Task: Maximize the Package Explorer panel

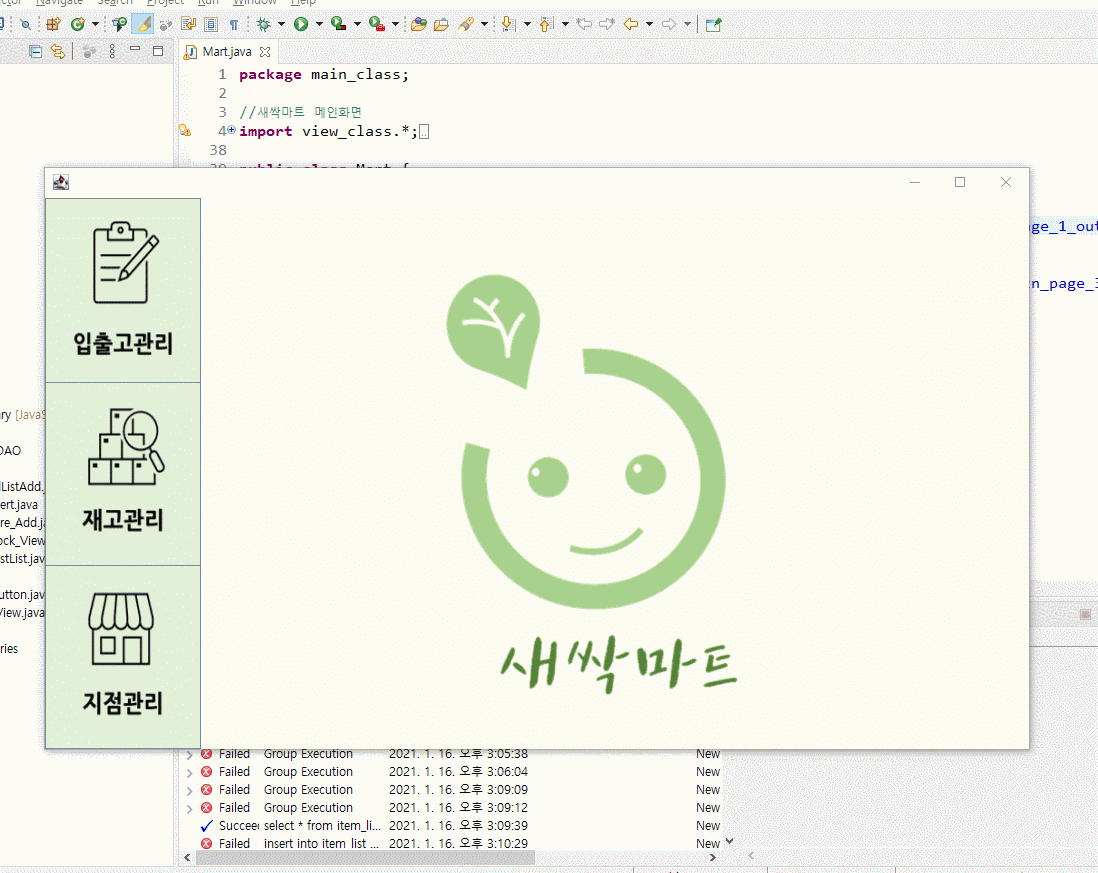Action: click(158, 50)
